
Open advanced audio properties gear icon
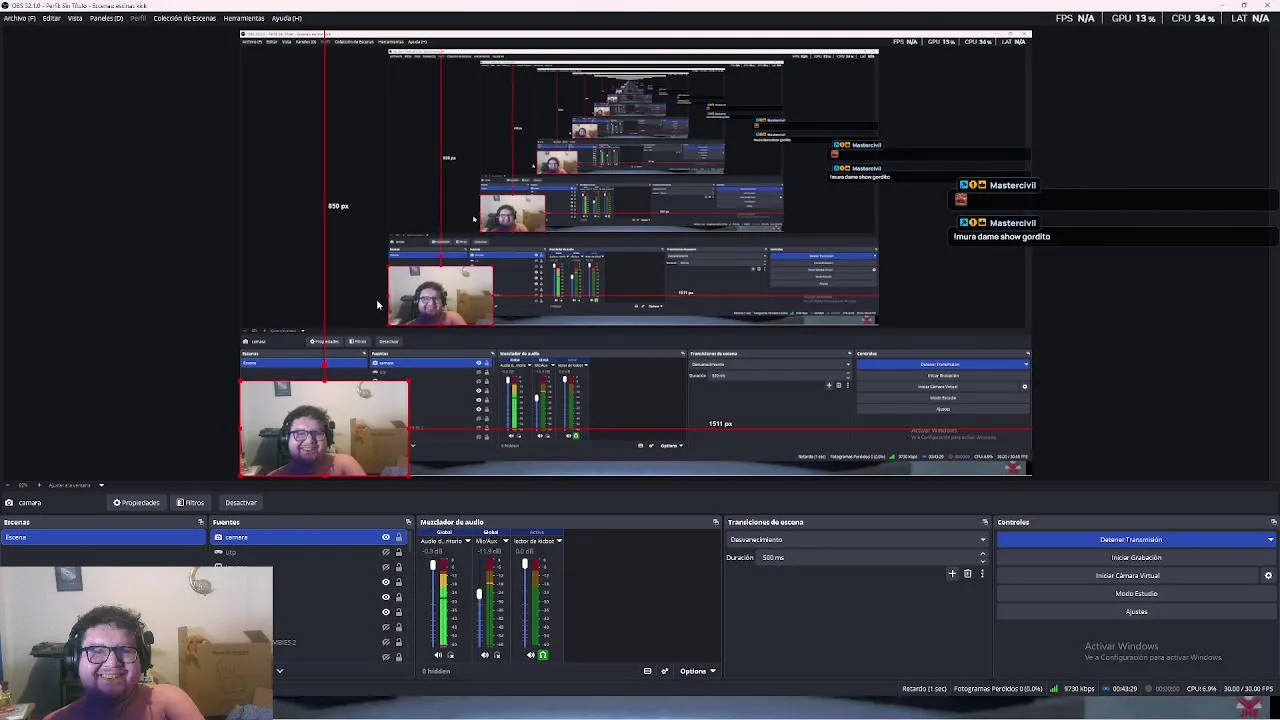coord(664,671)
